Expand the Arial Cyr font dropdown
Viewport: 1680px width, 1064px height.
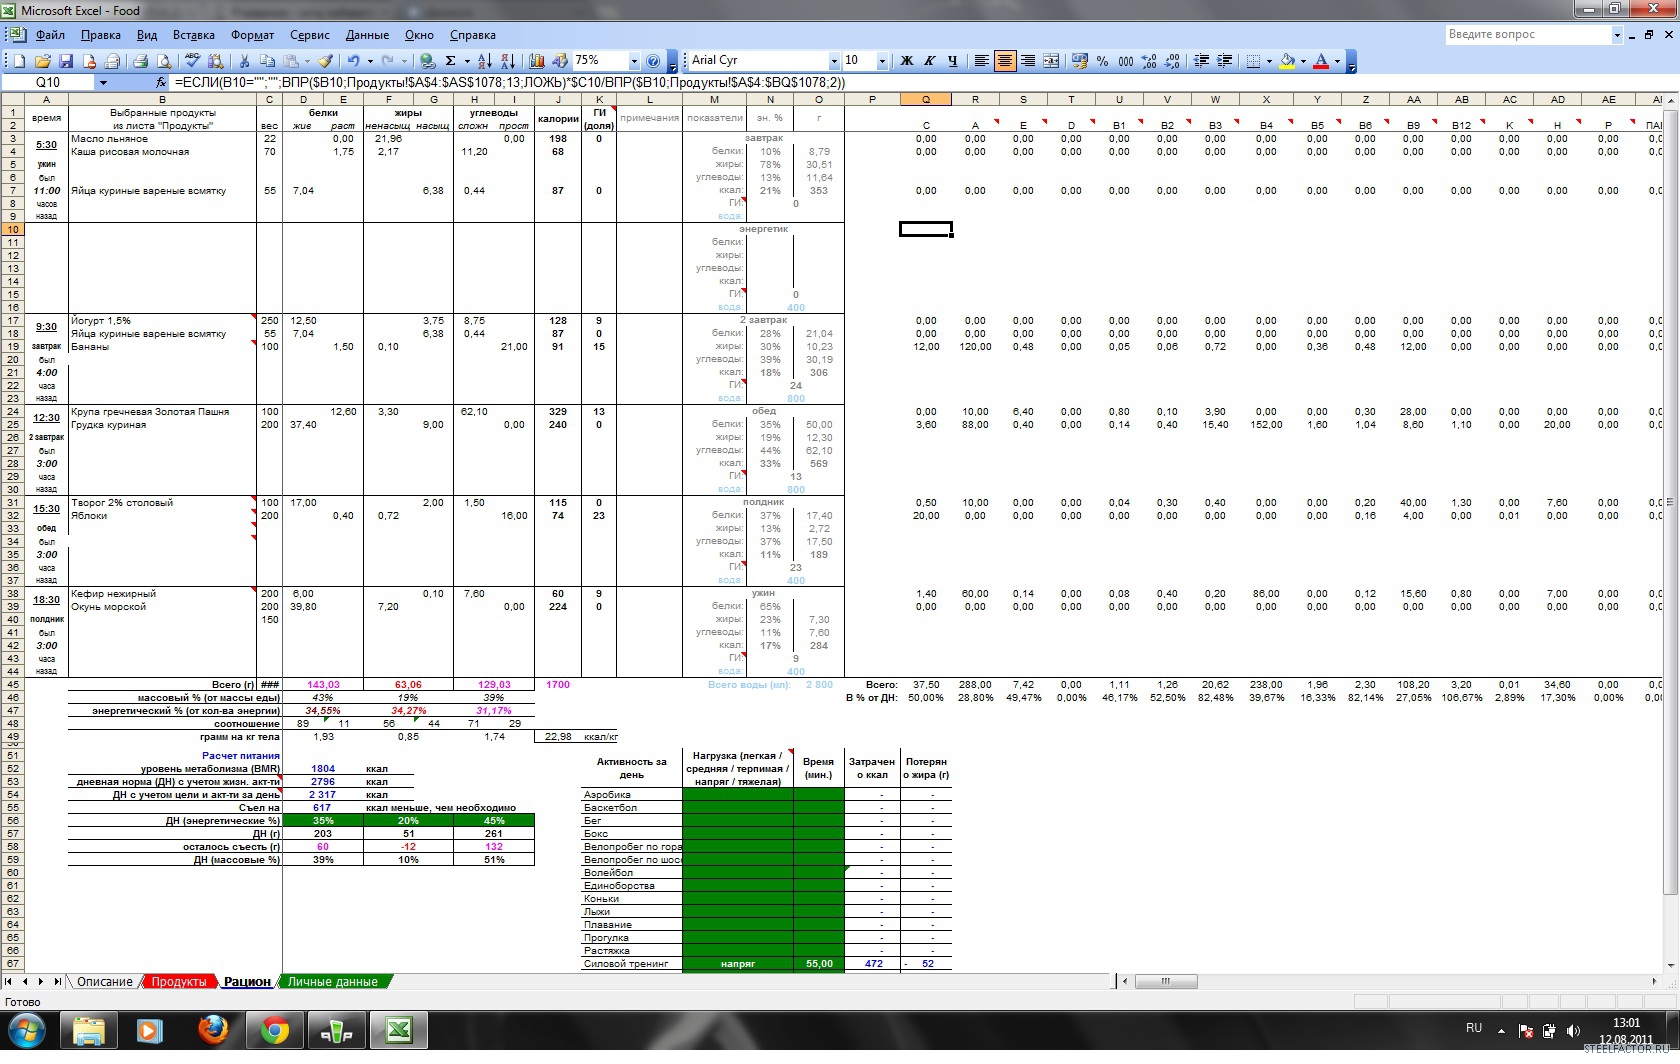click(x=834, y=61)
